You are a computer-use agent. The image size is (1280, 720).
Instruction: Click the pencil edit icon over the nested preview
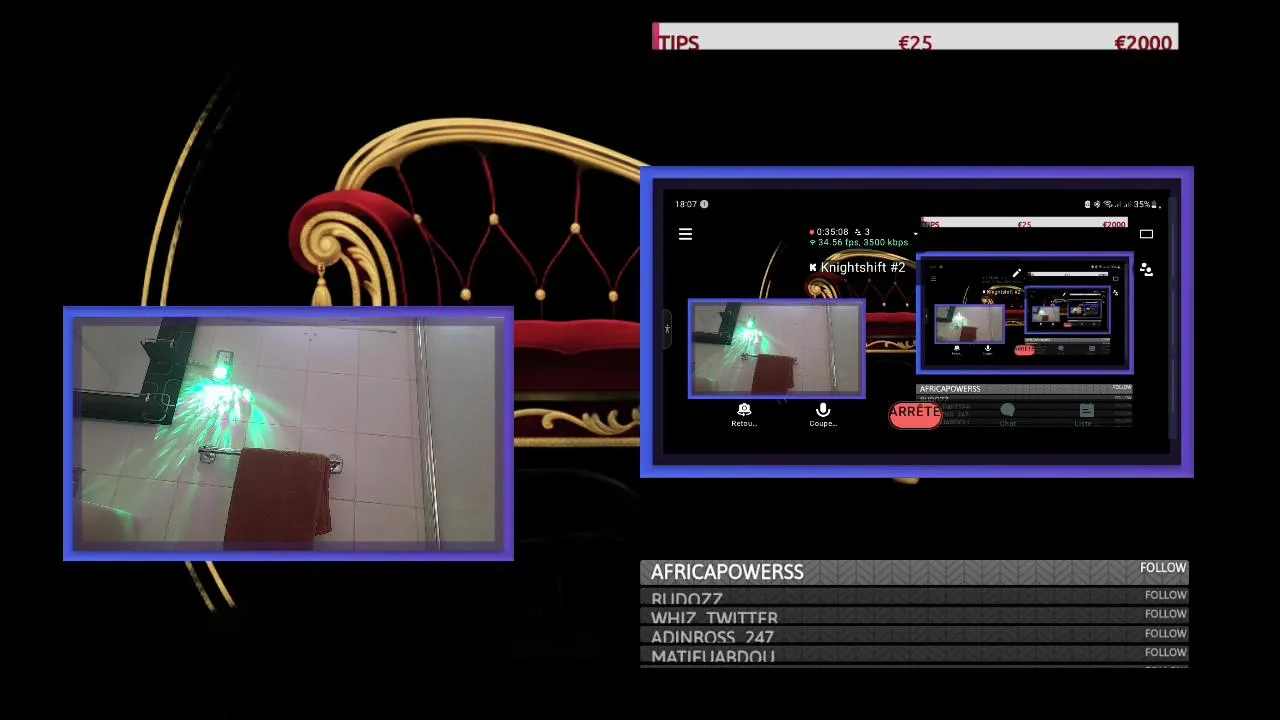(1016, 273)
